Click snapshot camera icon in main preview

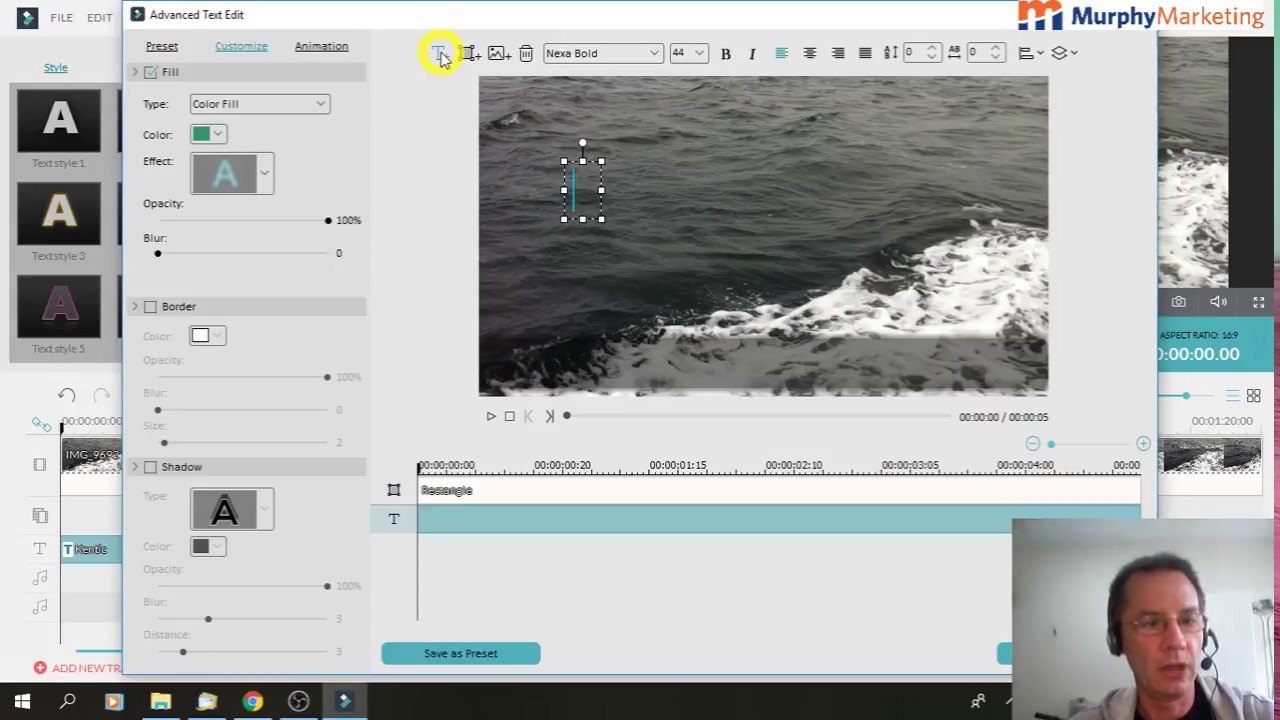pos(1179,302)
